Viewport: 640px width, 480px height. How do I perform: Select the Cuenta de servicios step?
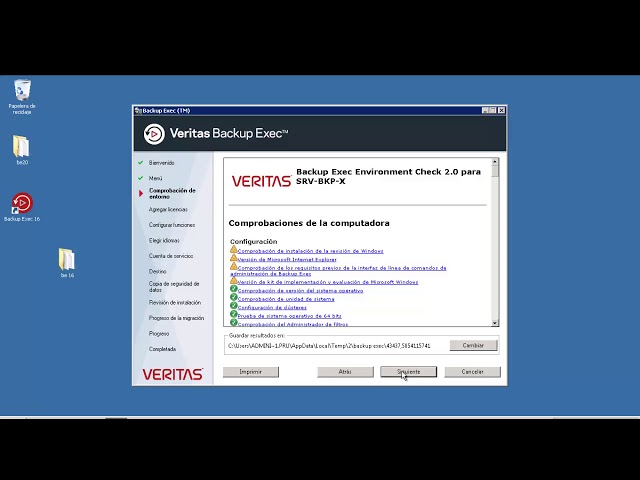click(171, 256)
